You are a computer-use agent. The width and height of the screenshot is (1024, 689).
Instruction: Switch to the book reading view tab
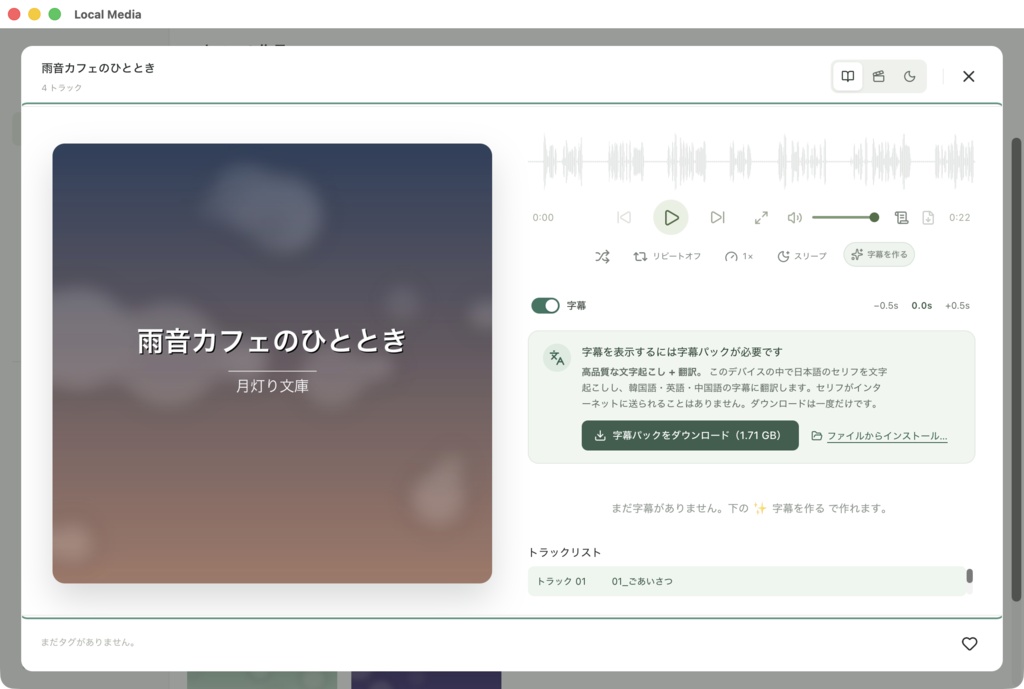(x=848, y=76)
